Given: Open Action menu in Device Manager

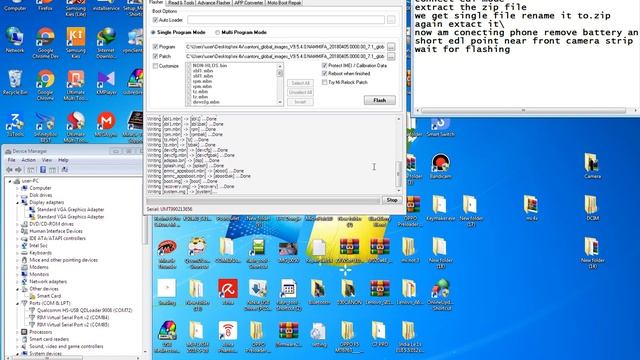Looking at the screenshot, I should coord(29,160).
